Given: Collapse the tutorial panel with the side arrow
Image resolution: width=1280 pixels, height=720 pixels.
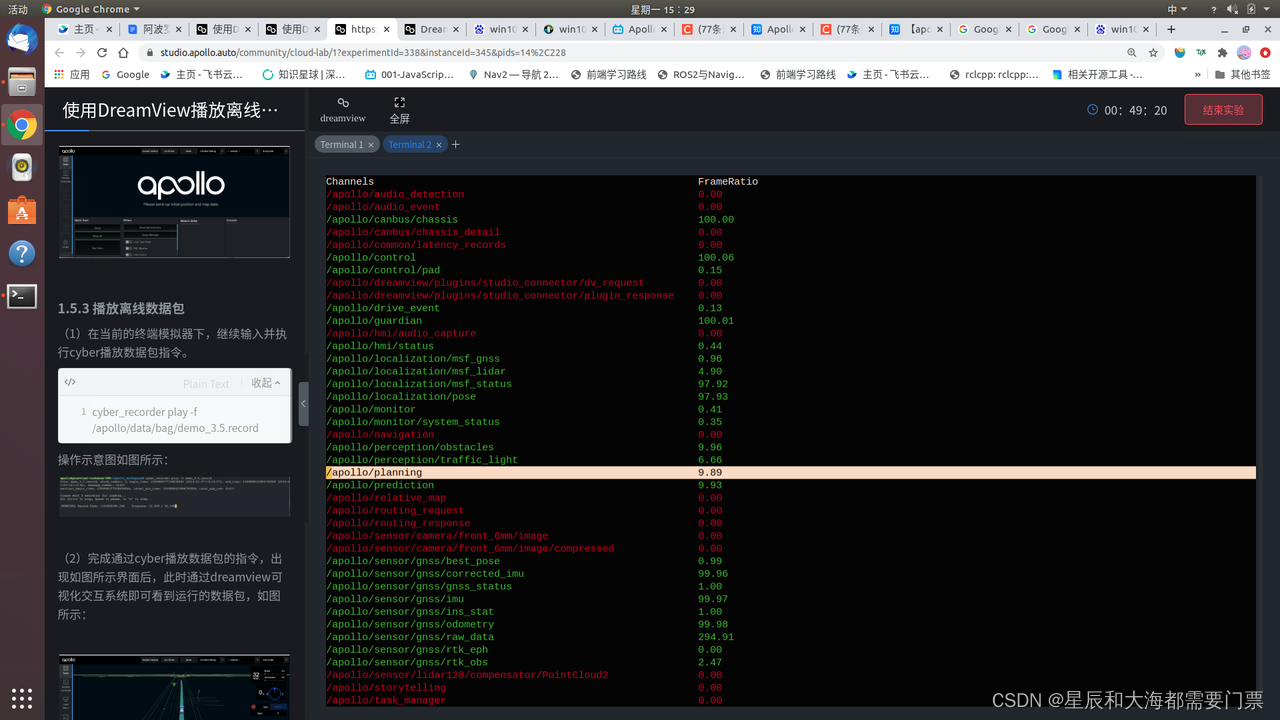Looking at the screenshot, I should pos(304,404).
